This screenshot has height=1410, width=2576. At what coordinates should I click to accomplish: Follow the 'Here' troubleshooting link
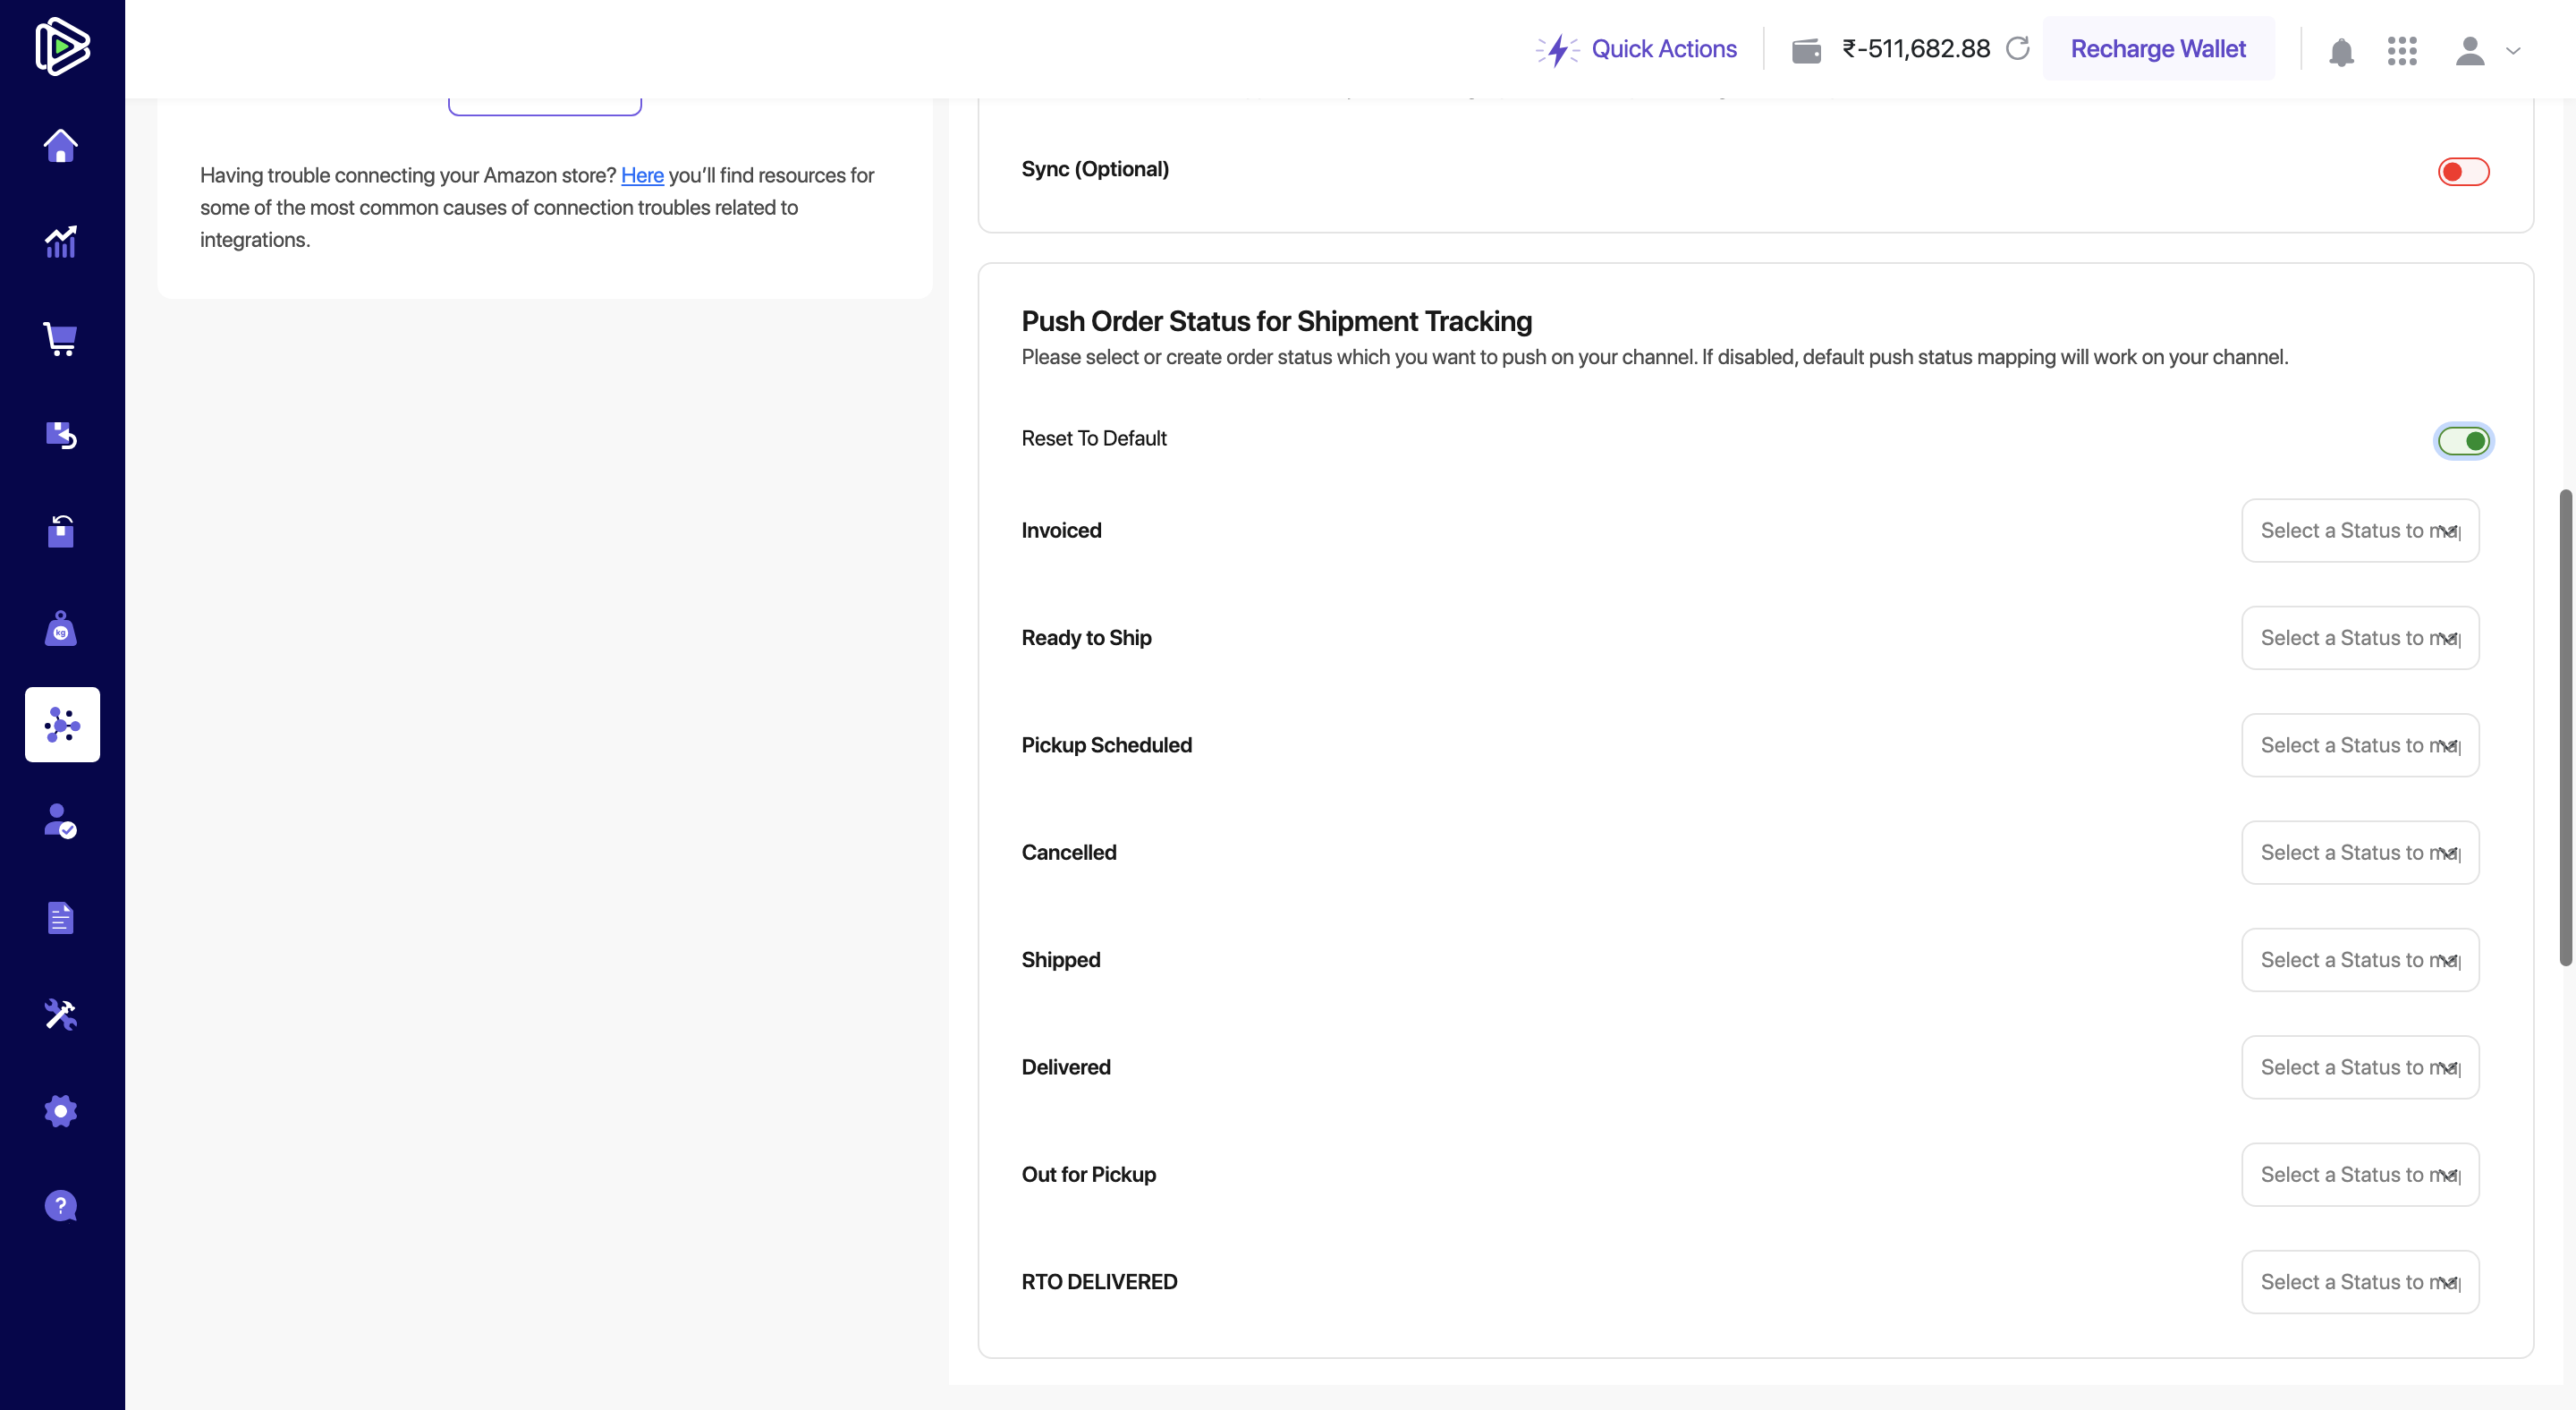(x=642, y=175)
